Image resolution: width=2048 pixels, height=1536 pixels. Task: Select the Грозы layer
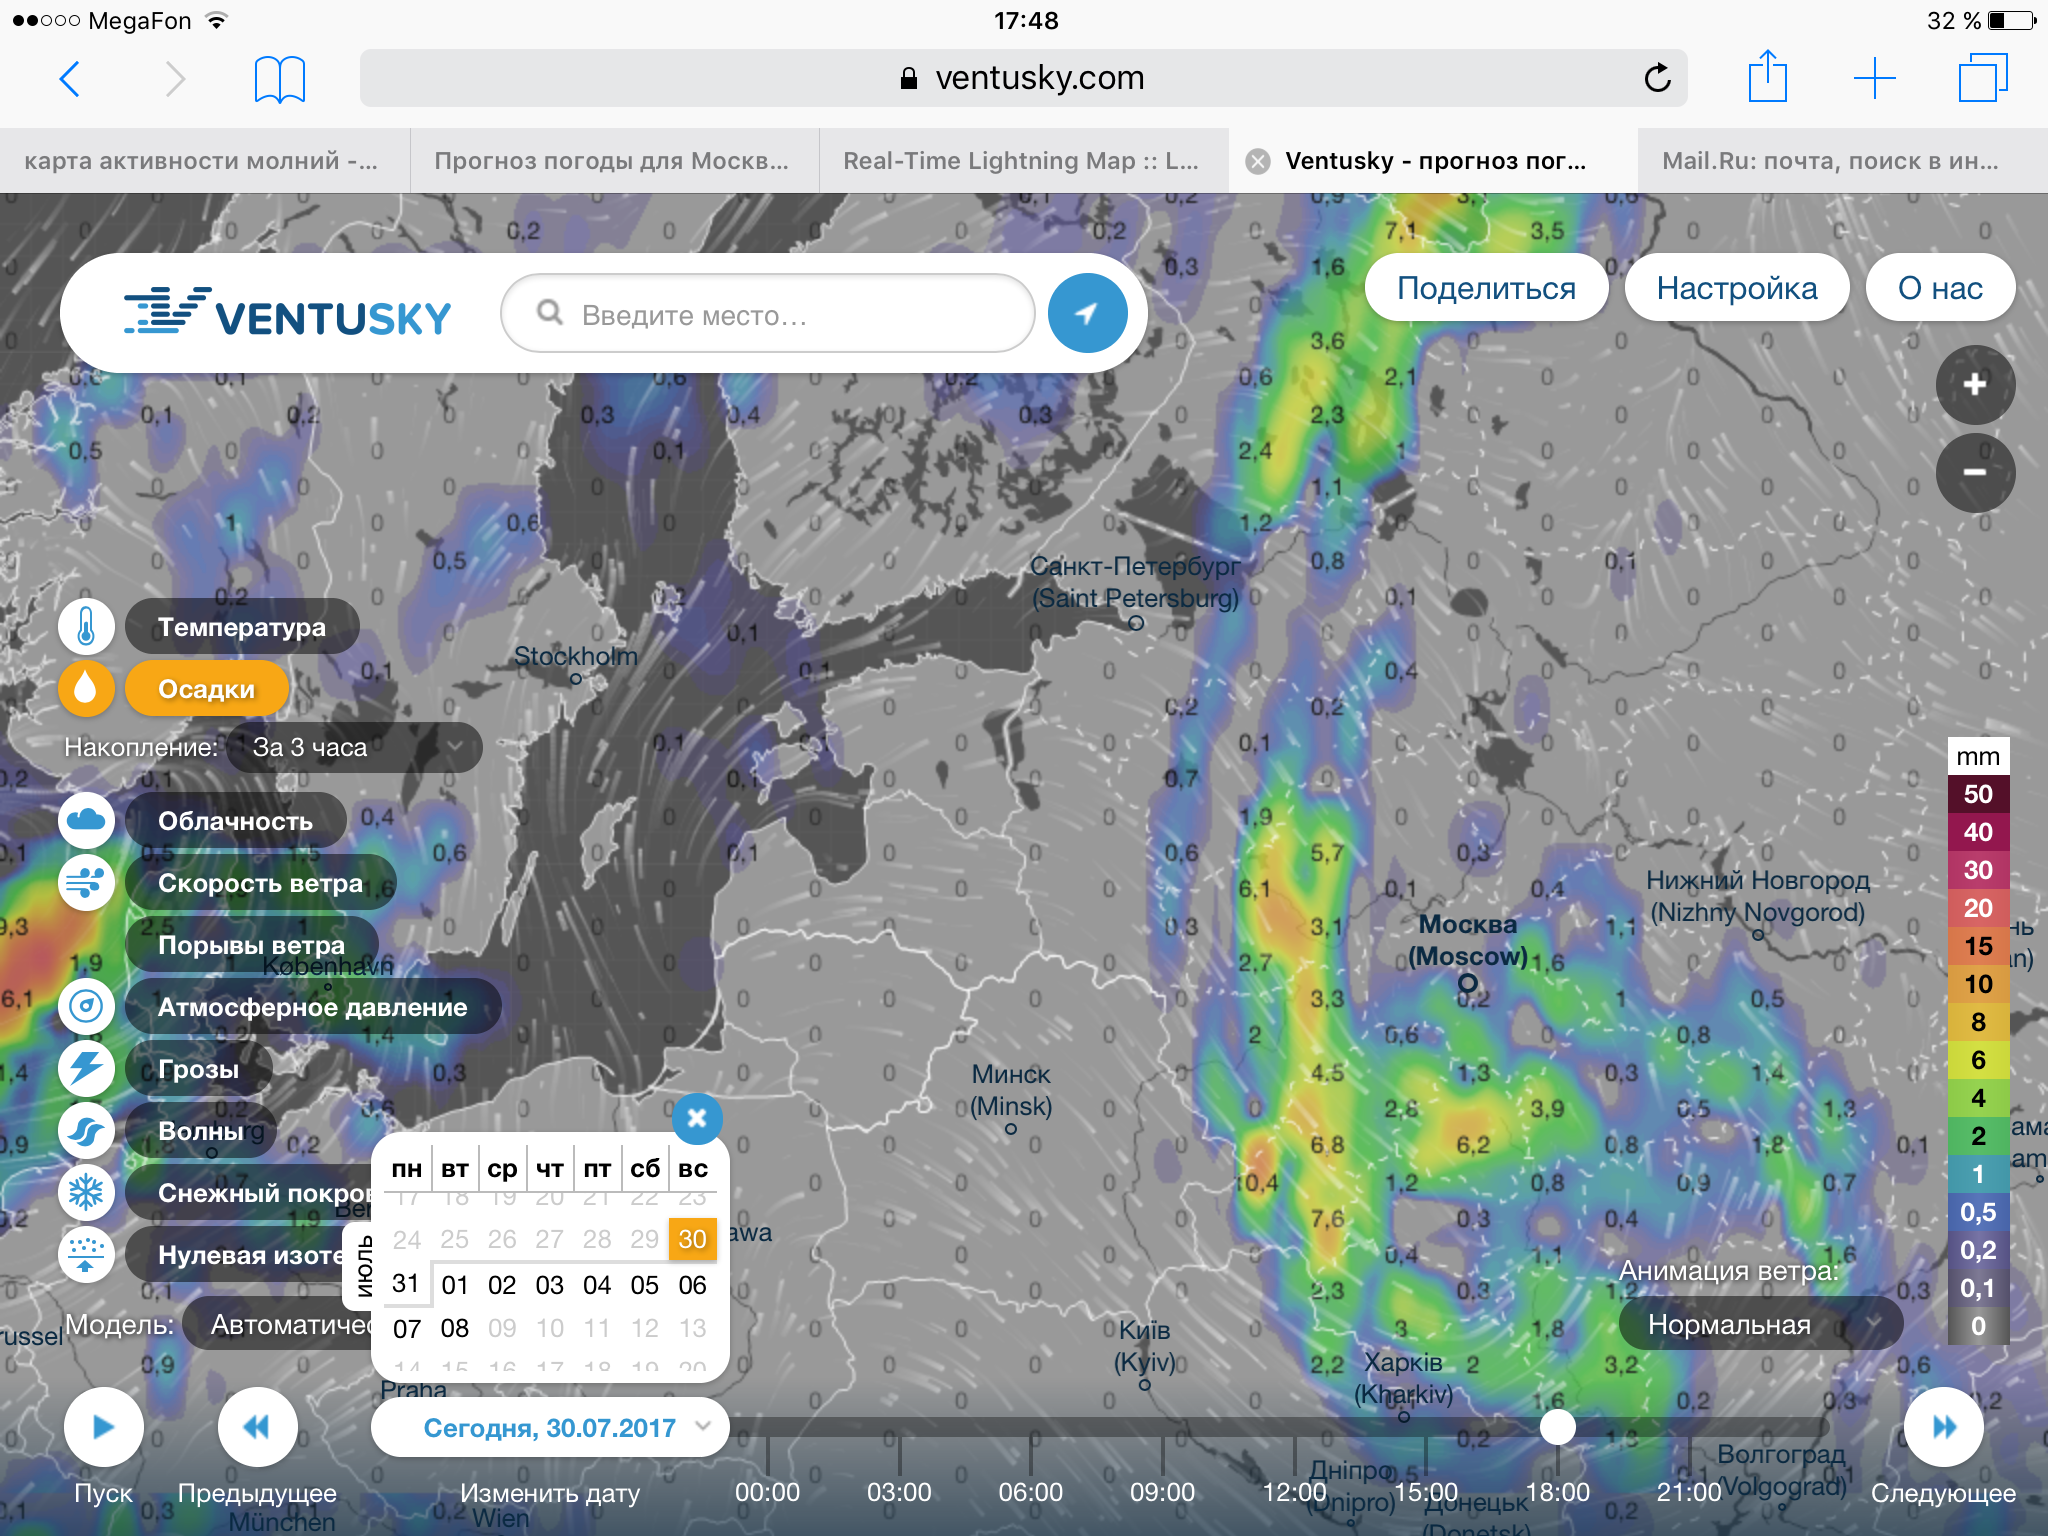pyautogui.click(x=199, y=1069)
